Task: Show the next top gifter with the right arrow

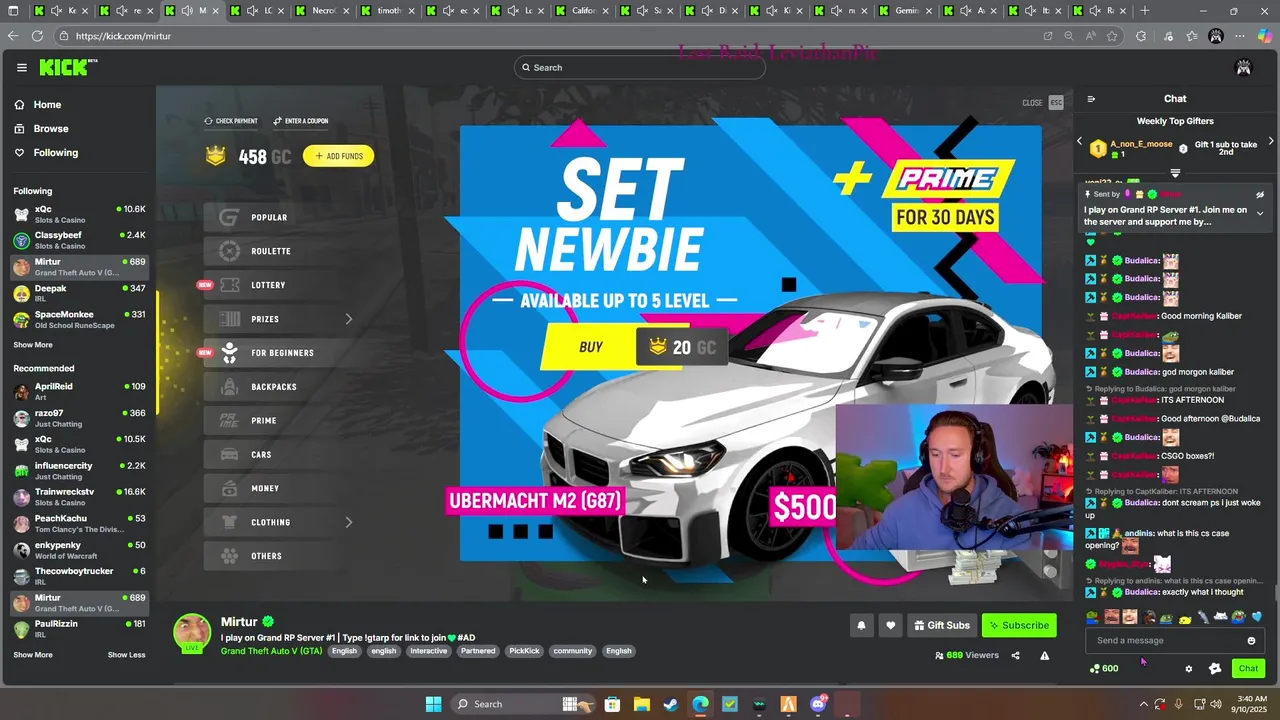Action: [x=1271, y=142]
